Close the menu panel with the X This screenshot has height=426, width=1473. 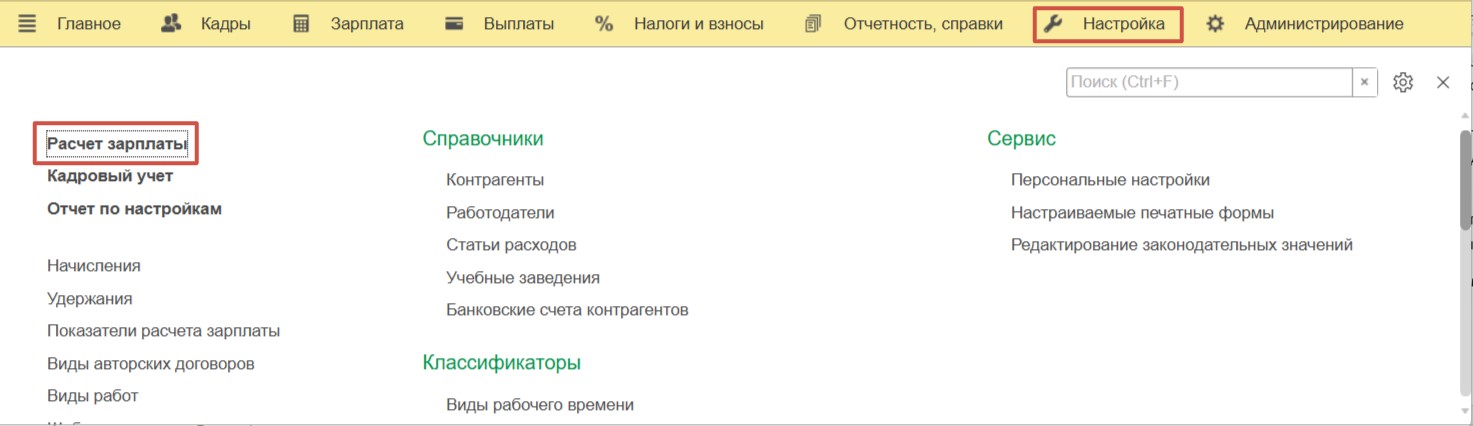1443,83
